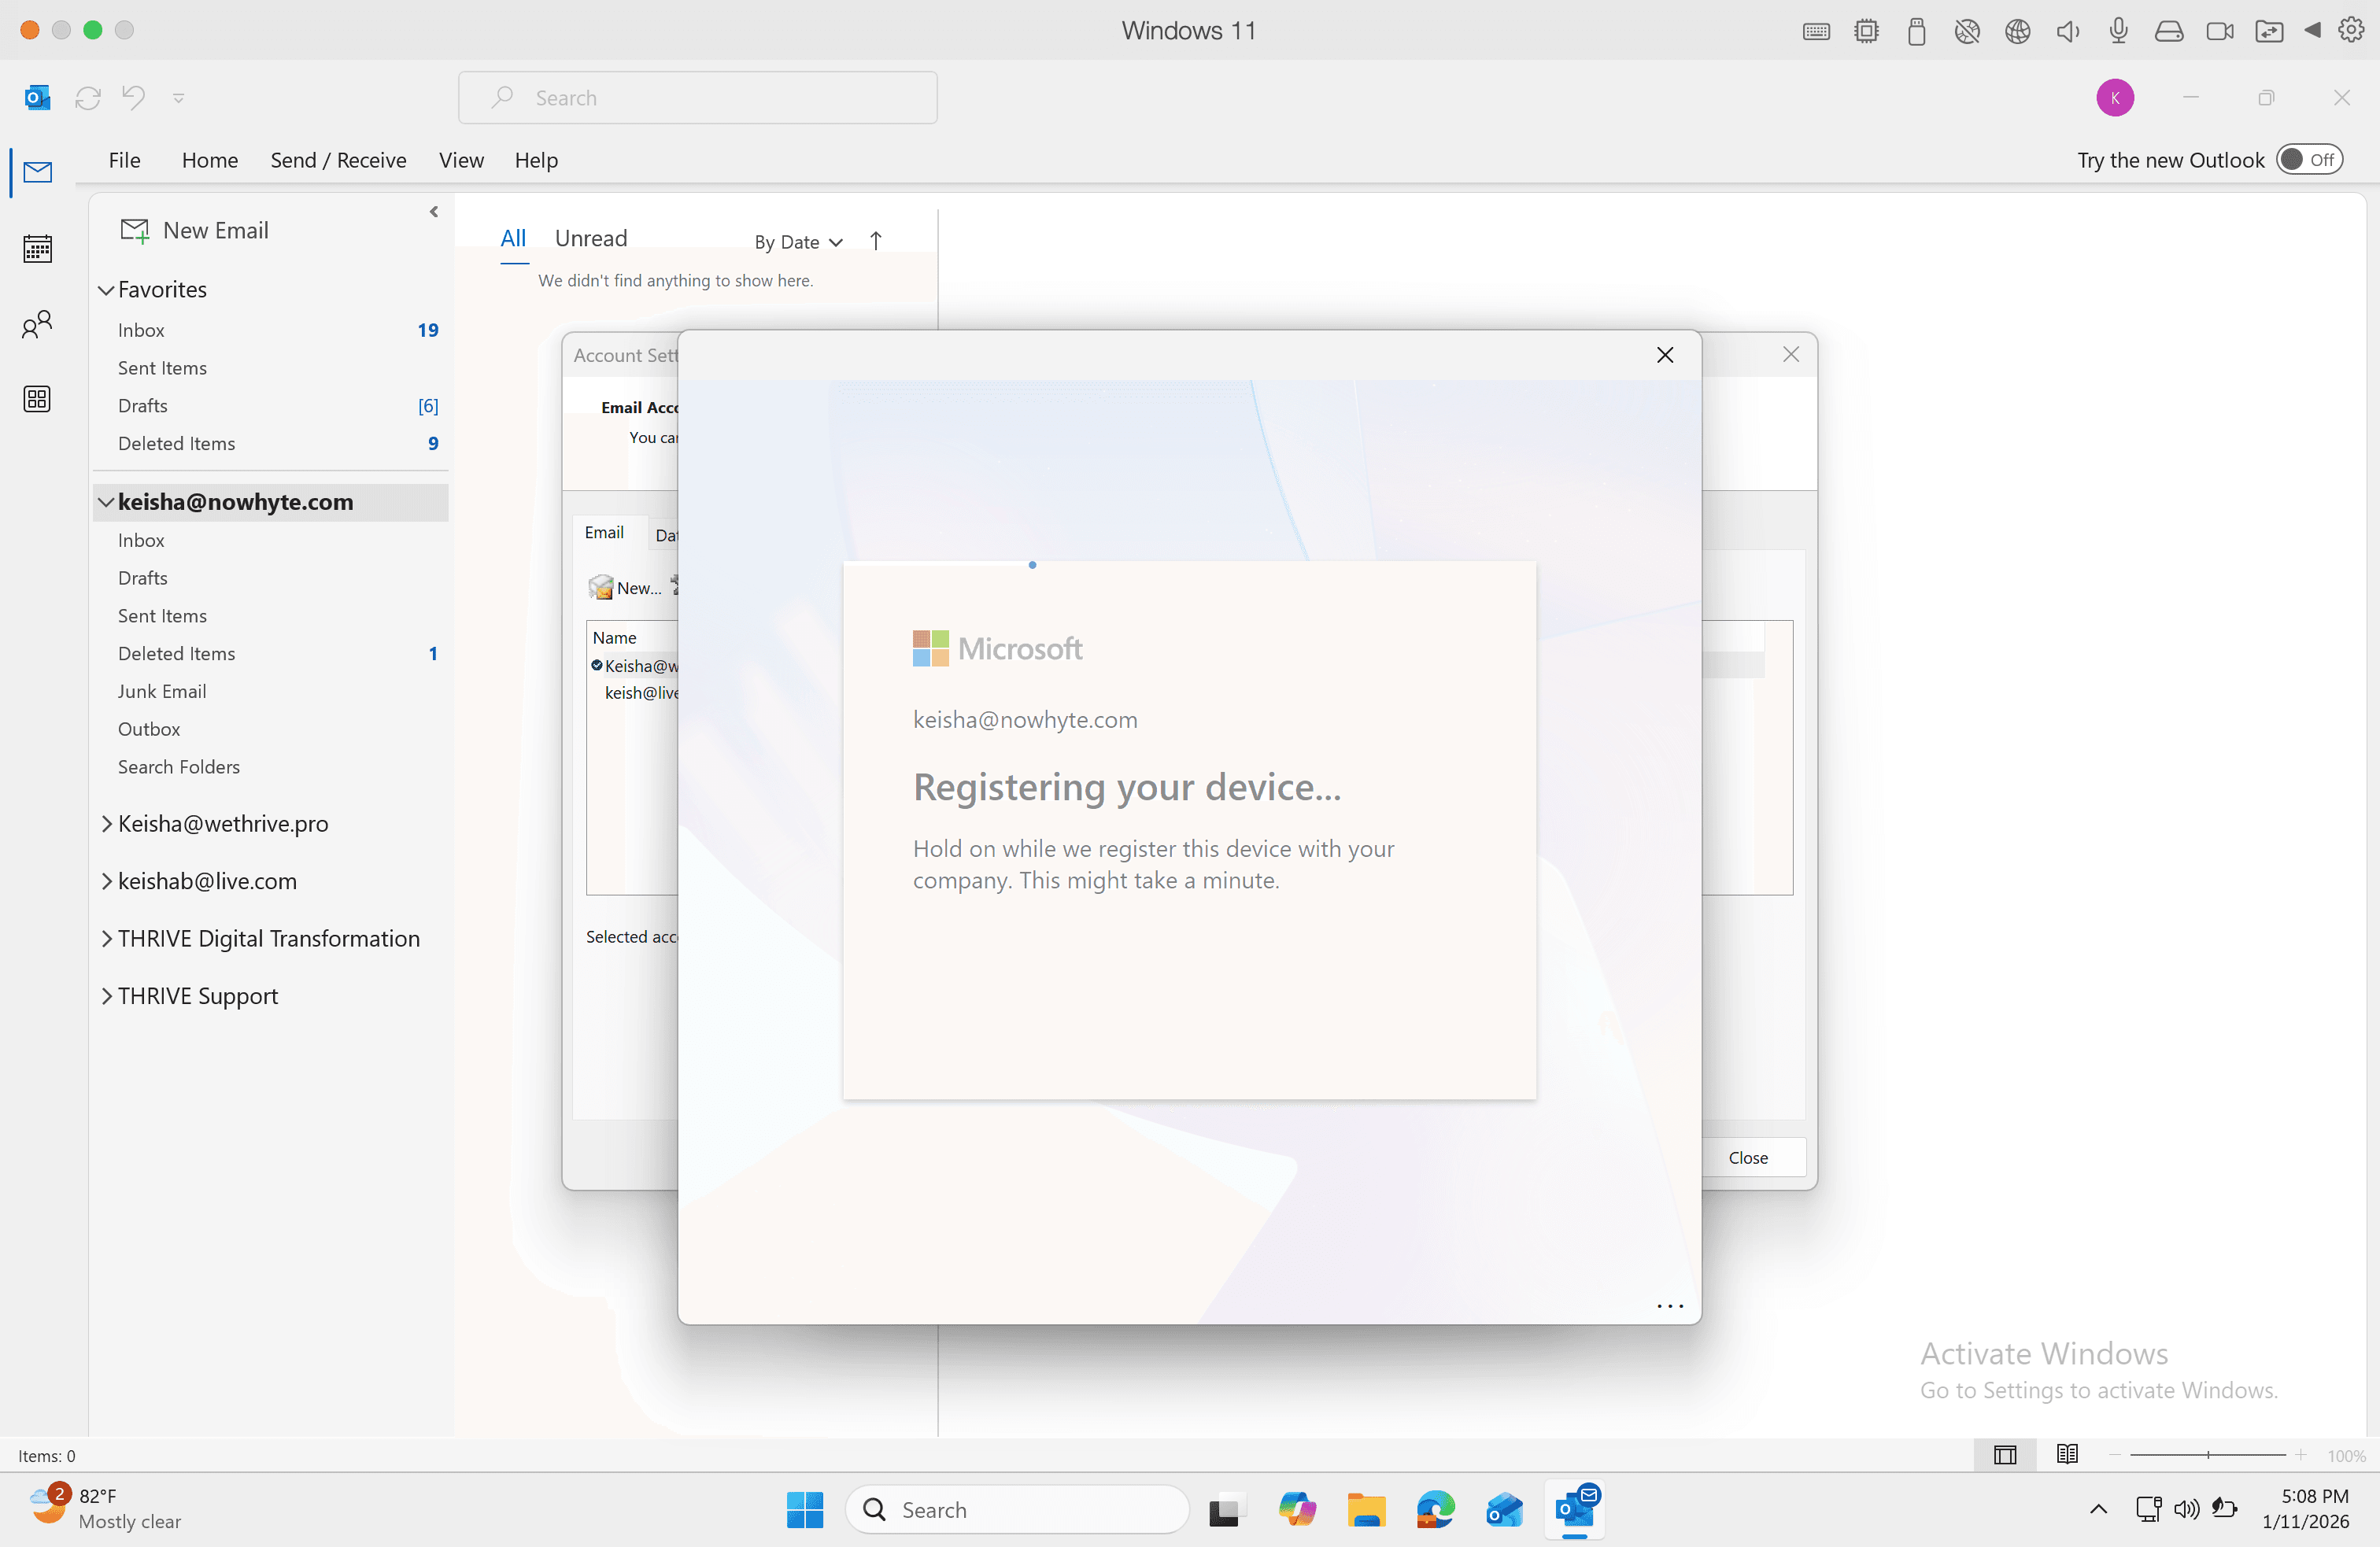
Task: Switch to Normal view in the status bar
Action: point(2004,1455)
